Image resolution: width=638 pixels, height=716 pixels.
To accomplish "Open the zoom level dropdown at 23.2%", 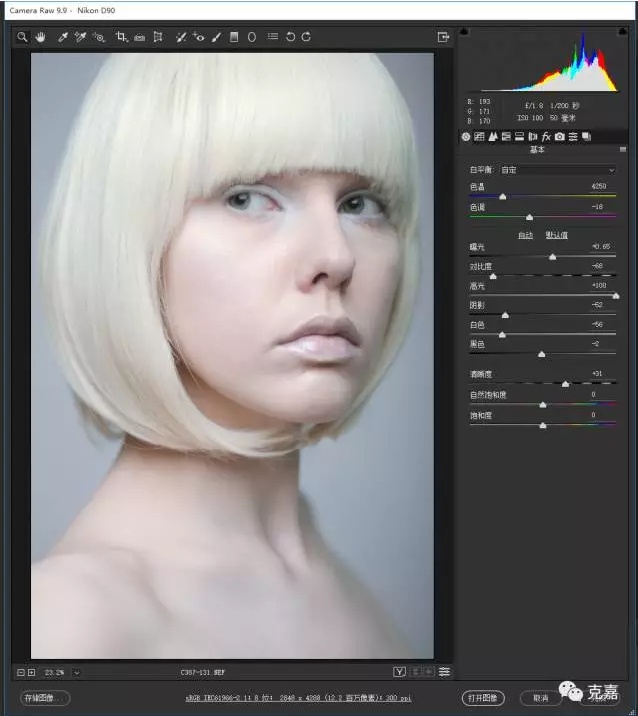I will point(76,672).
